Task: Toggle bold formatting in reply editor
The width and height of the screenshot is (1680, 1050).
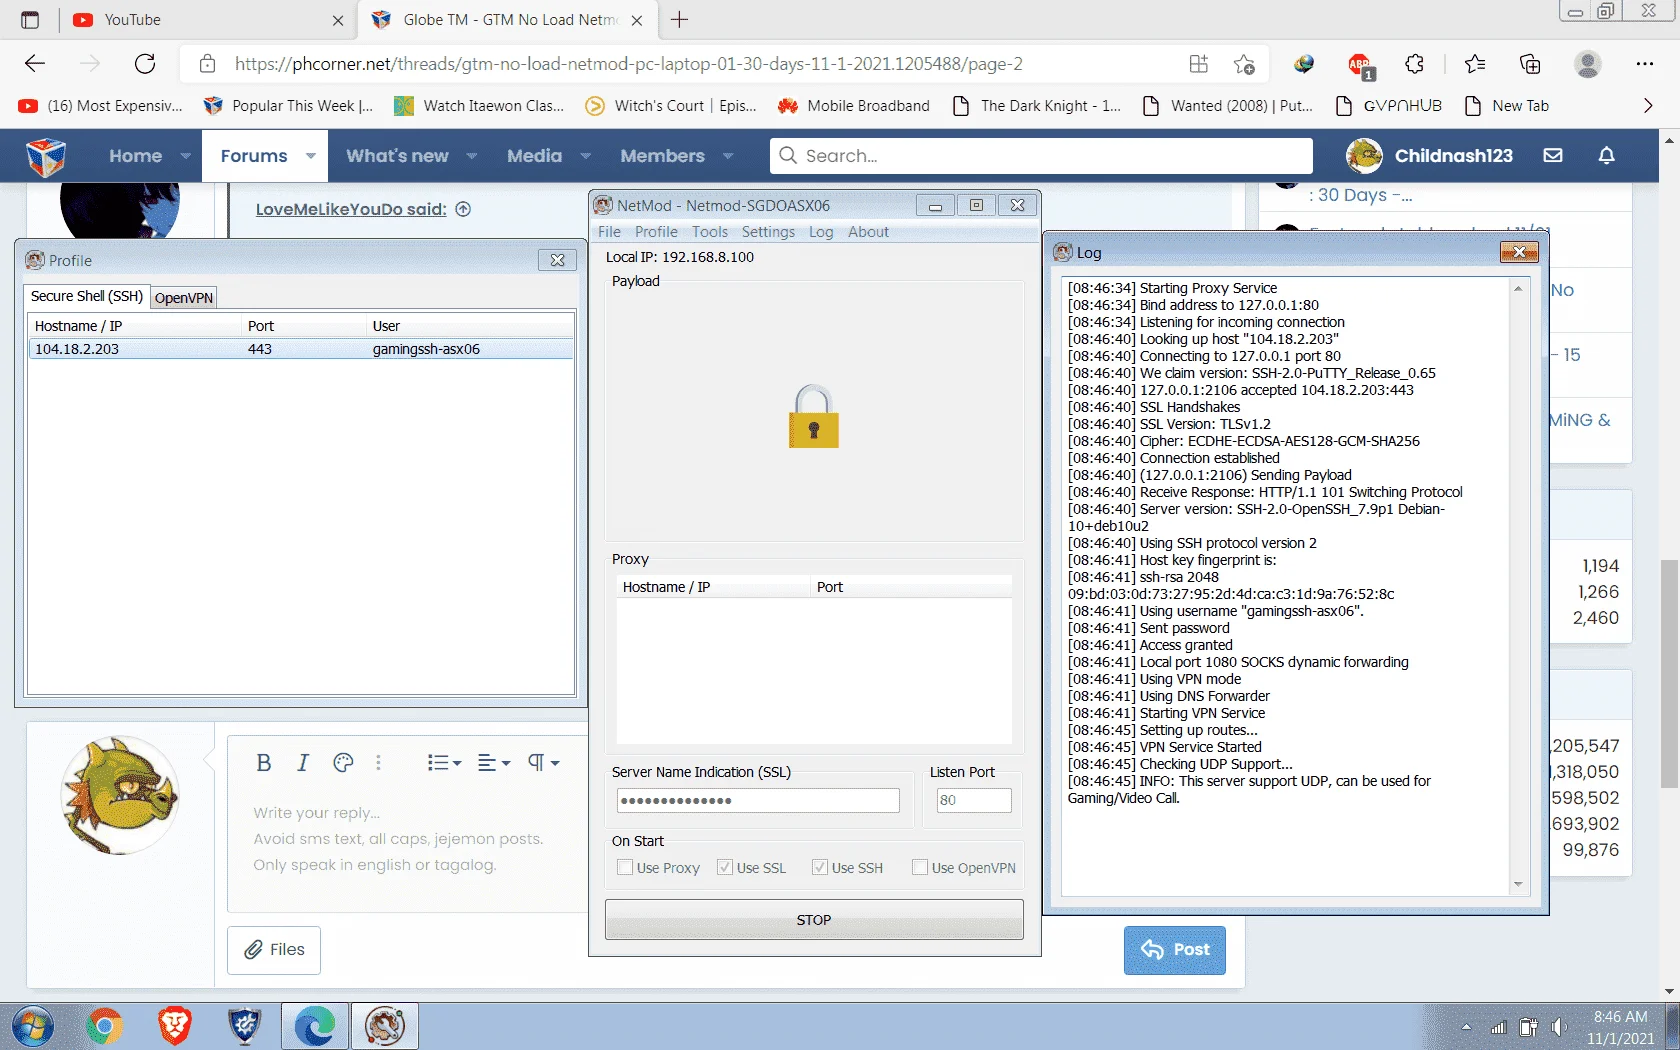Action: pyautogui.click(x=264, y=763)
